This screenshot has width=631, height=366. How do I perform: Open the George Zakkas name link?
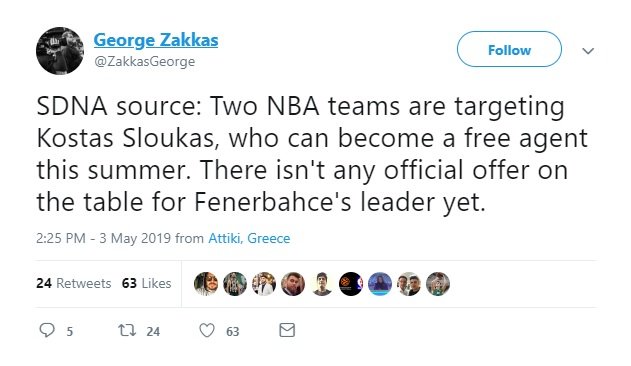tap(156, 40)
